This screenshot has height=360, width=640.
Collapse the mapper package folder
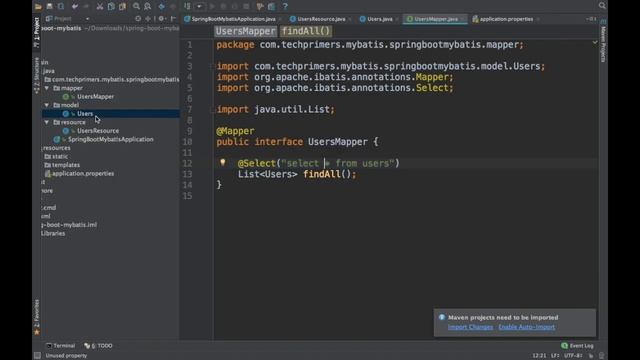click(47, 88)
